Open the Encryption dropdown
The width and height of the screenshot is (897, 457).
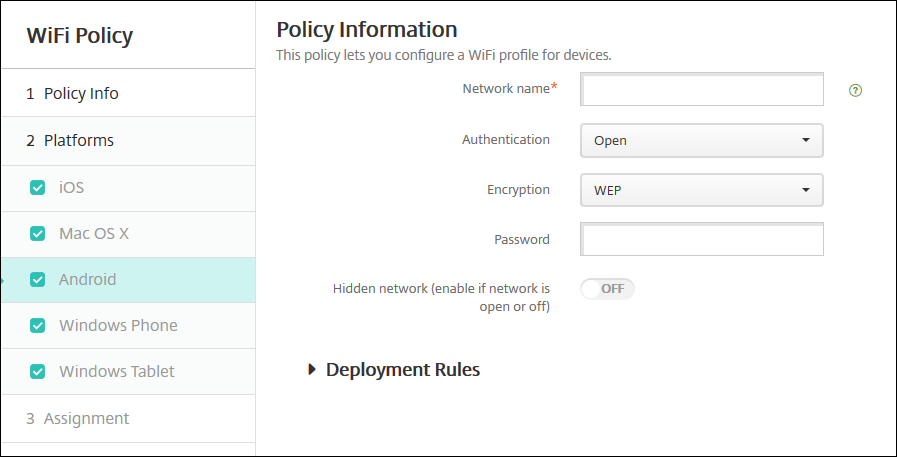[701, 190]
